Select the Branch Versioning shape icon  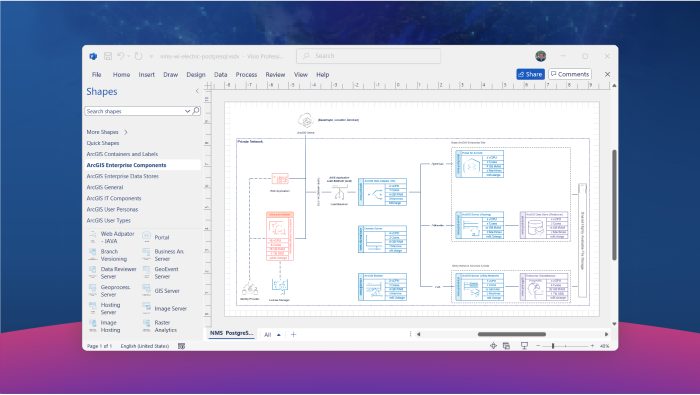92,255
